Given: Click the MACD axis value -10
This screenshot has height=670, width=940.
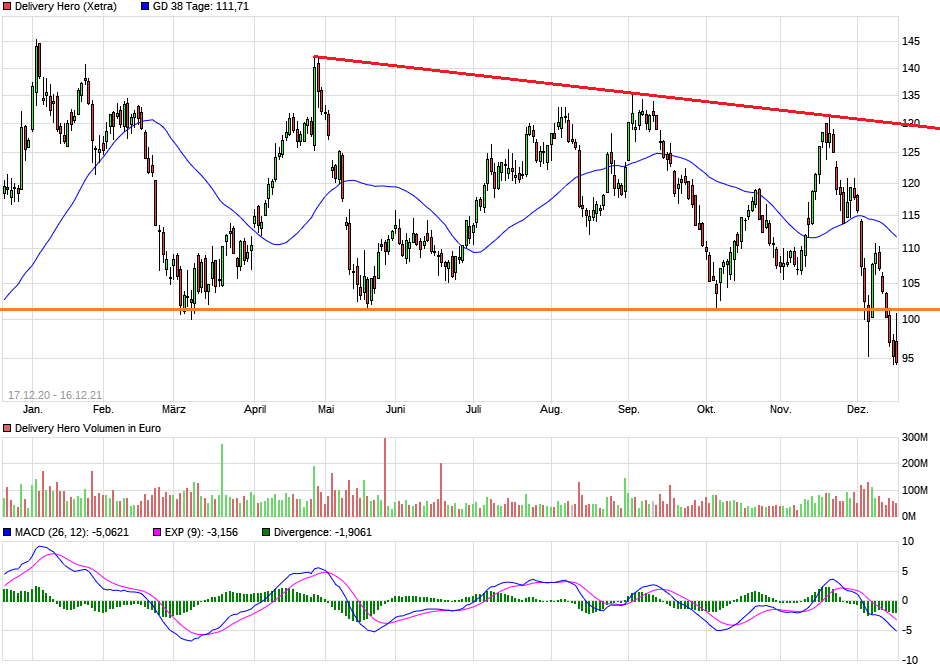Looking at the screenshot, I should [909, 660].
